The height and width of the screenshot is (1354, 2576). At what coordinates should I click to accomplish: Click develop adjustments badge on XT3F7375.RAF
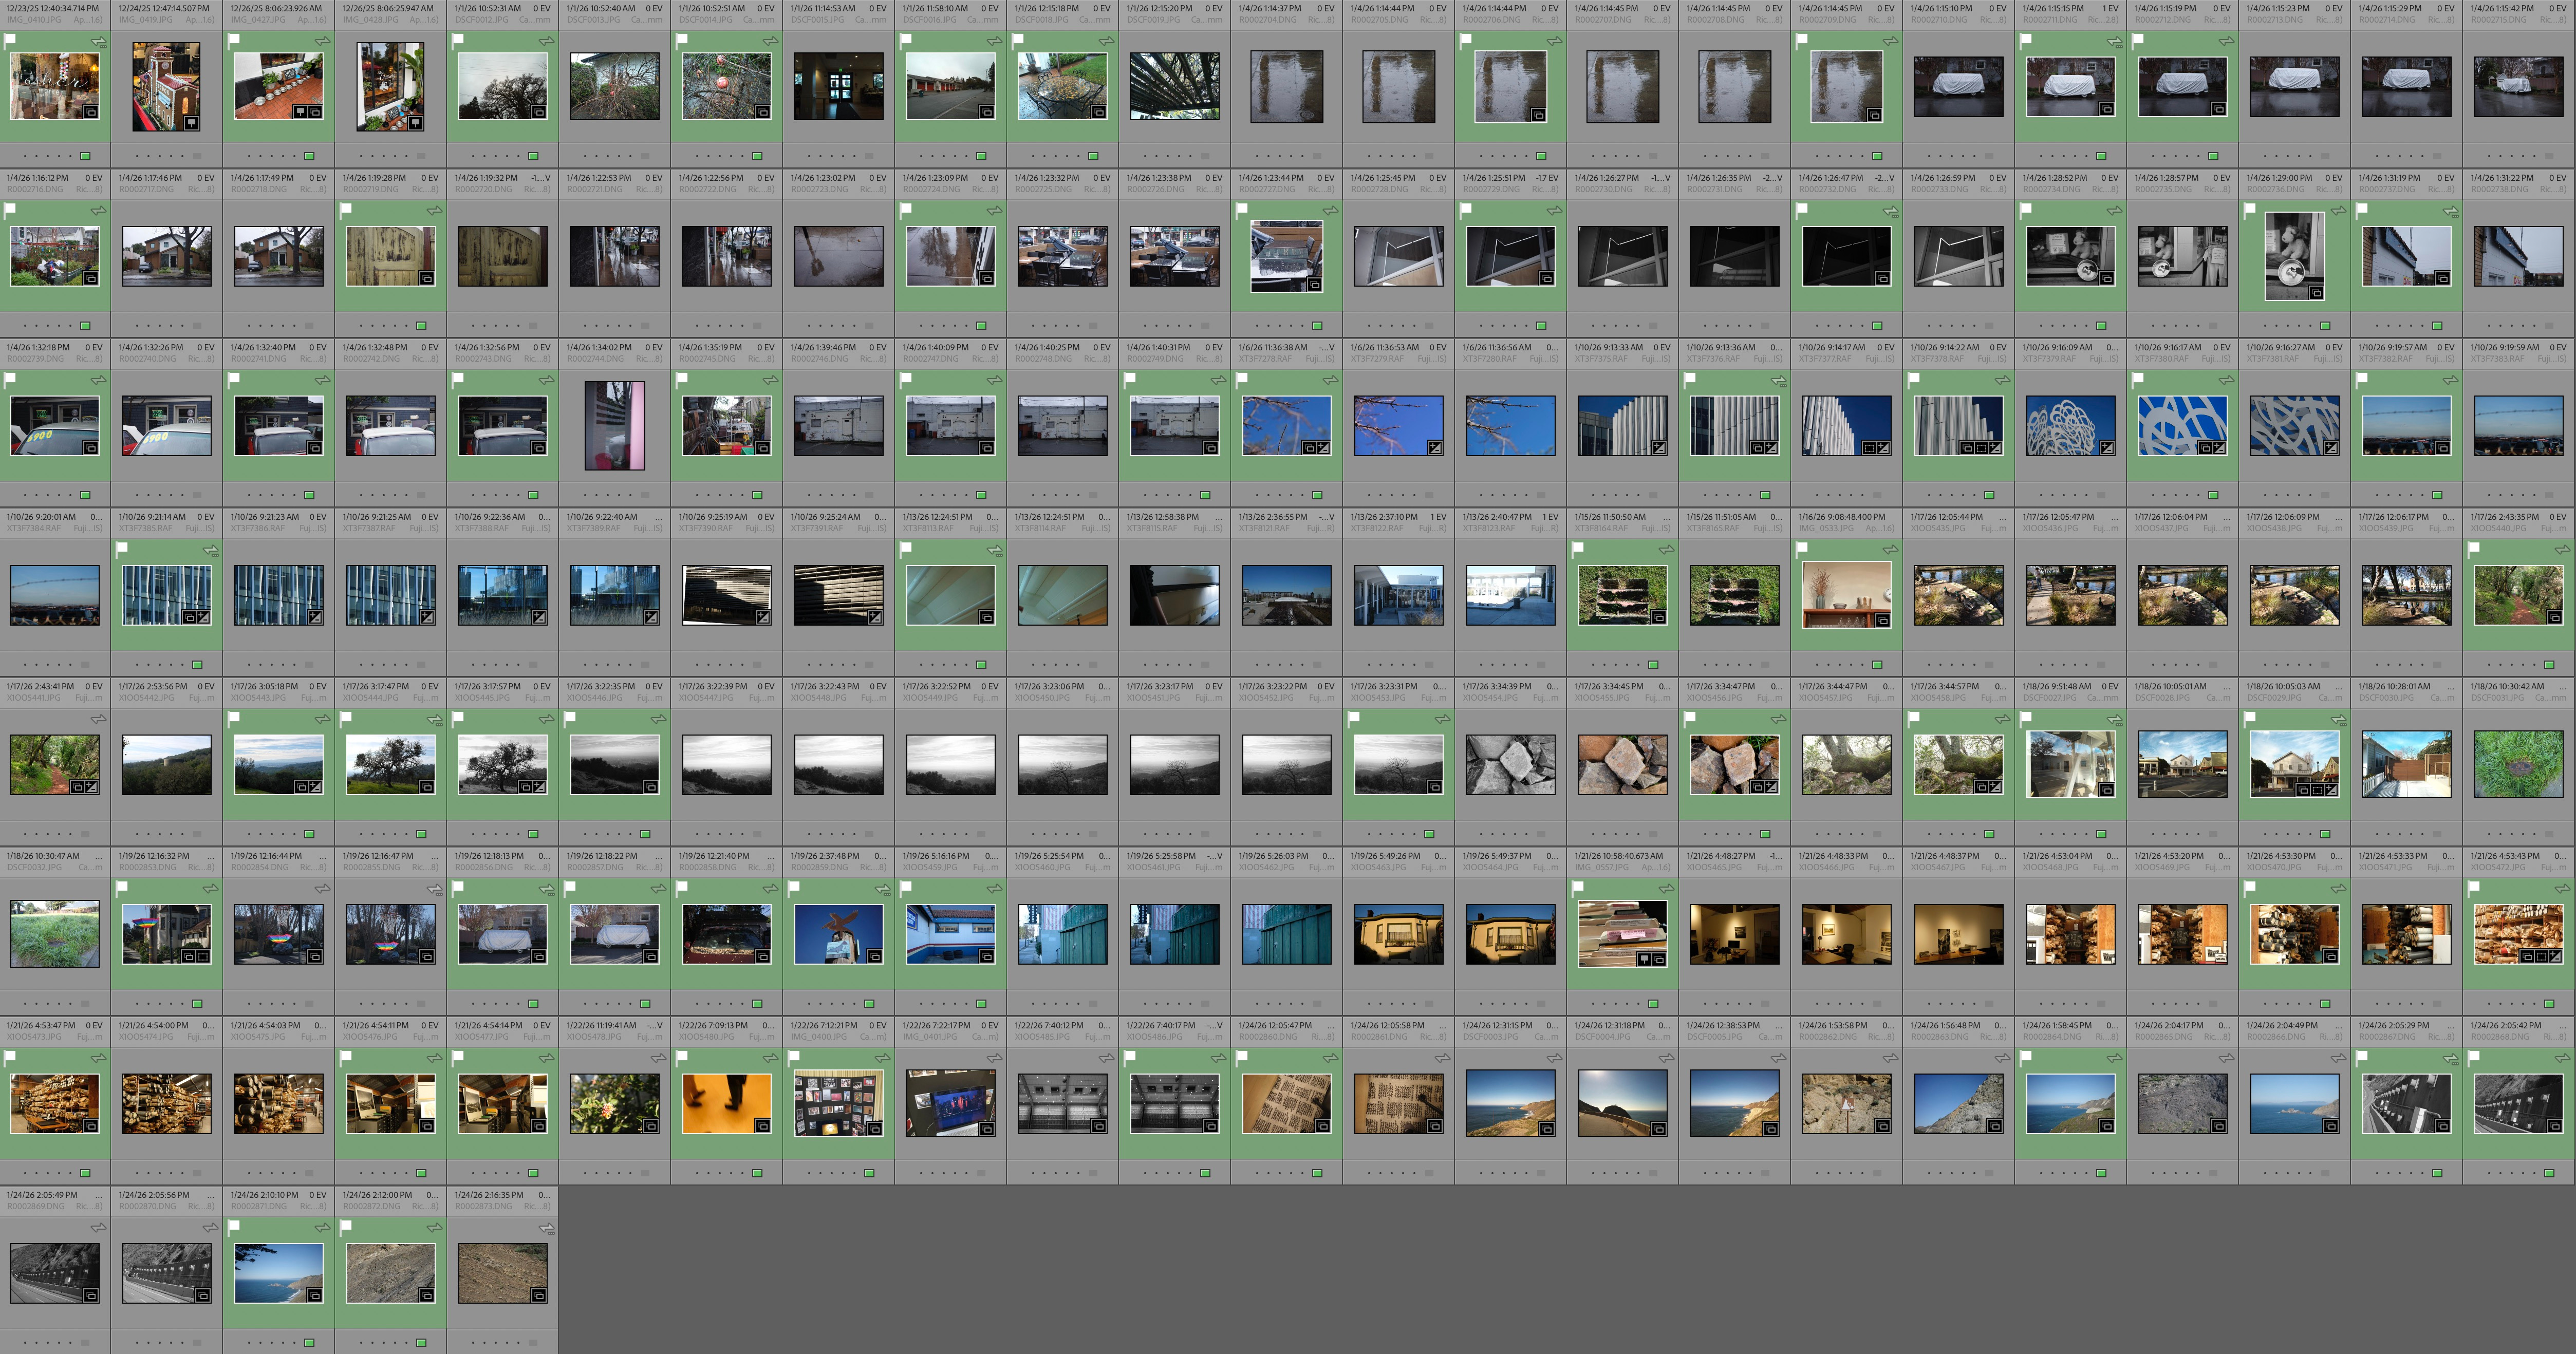pos(1659,448)
